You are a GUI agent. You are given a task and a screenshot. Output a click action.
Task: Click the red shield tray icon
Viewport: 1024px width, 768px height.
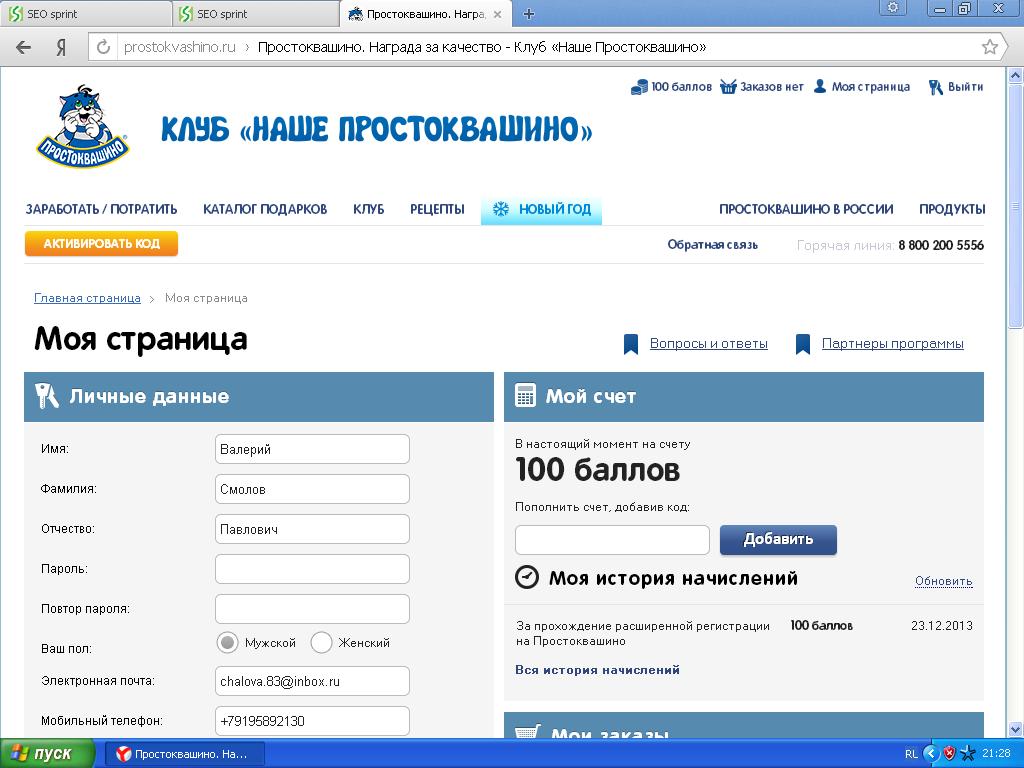[x=950, y=753]
